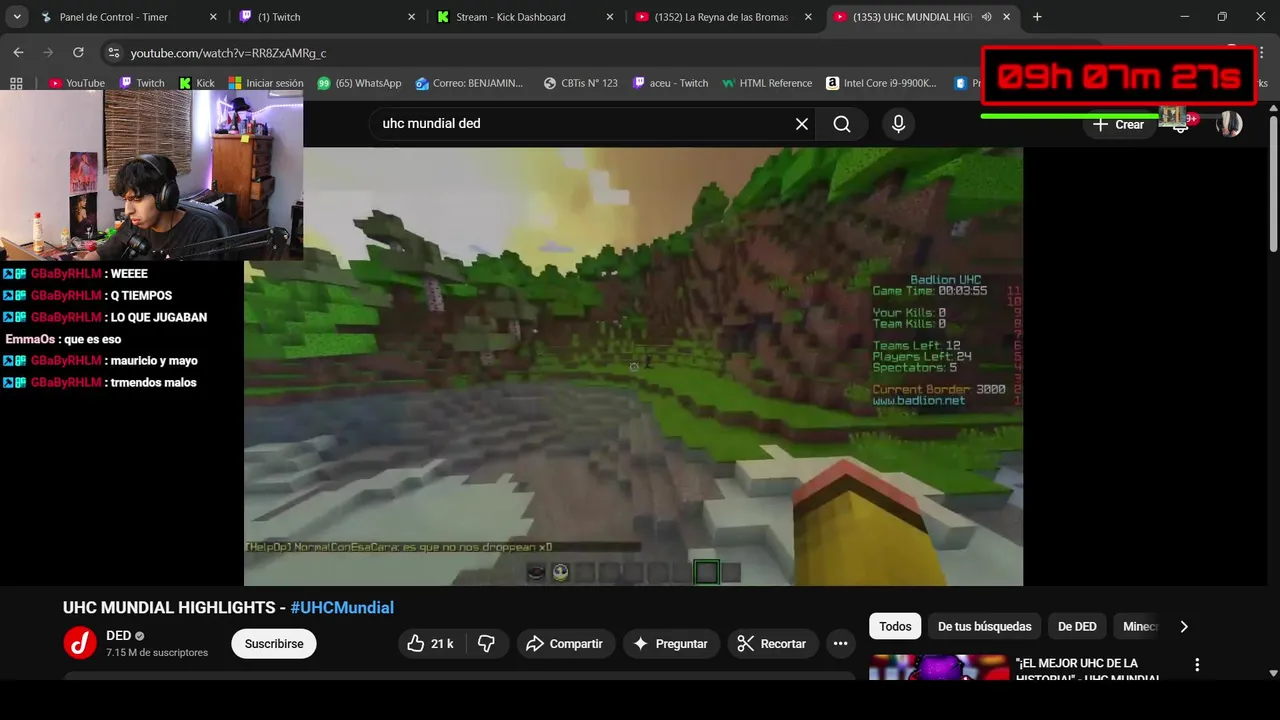Image resolution: width=1280 pixels, height=720 pixels.
Task: Run search with the magnifier button
Action: click(842, 124)
